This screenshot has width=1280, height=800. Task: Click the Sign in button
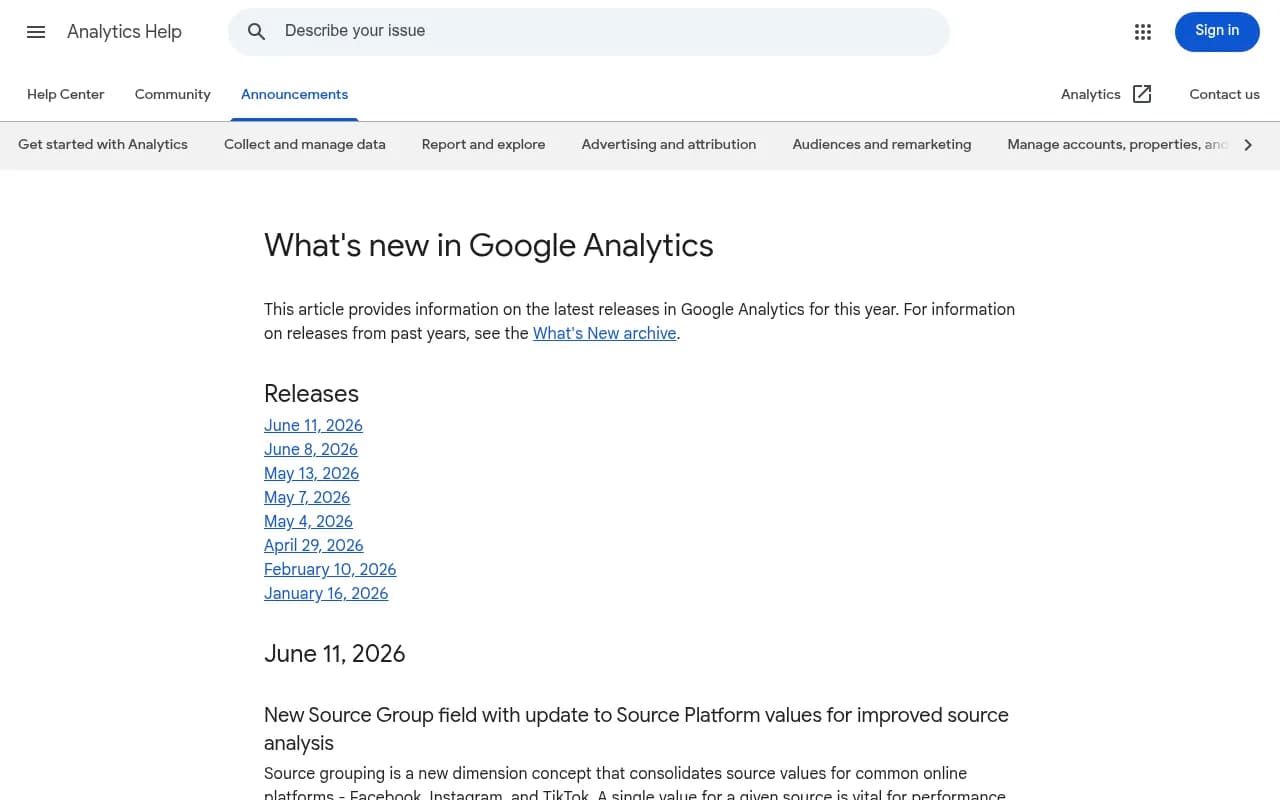click(1217, 32)
